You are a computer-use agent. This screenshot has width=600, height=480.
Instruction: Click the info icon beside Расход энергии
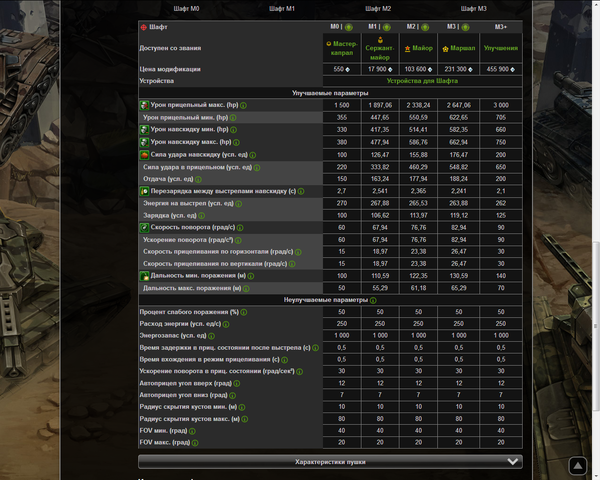pyautogui.click(x=226, y=324)
